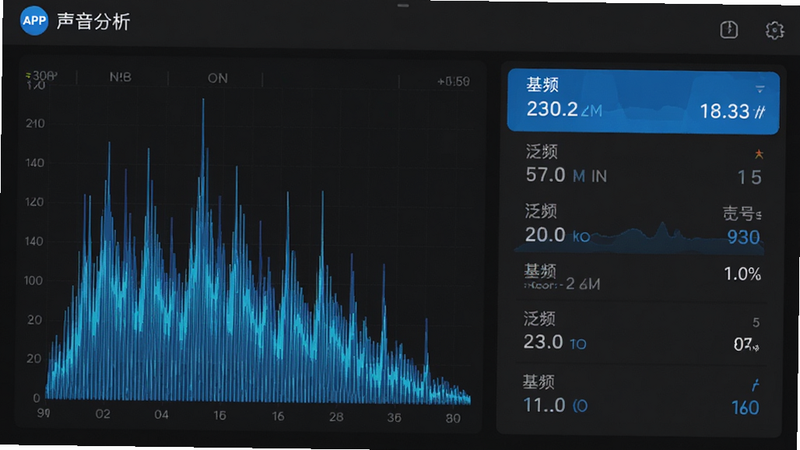
Task: Click the slash icon in 基频 11..0 row
Action: (x=756, y=385)
